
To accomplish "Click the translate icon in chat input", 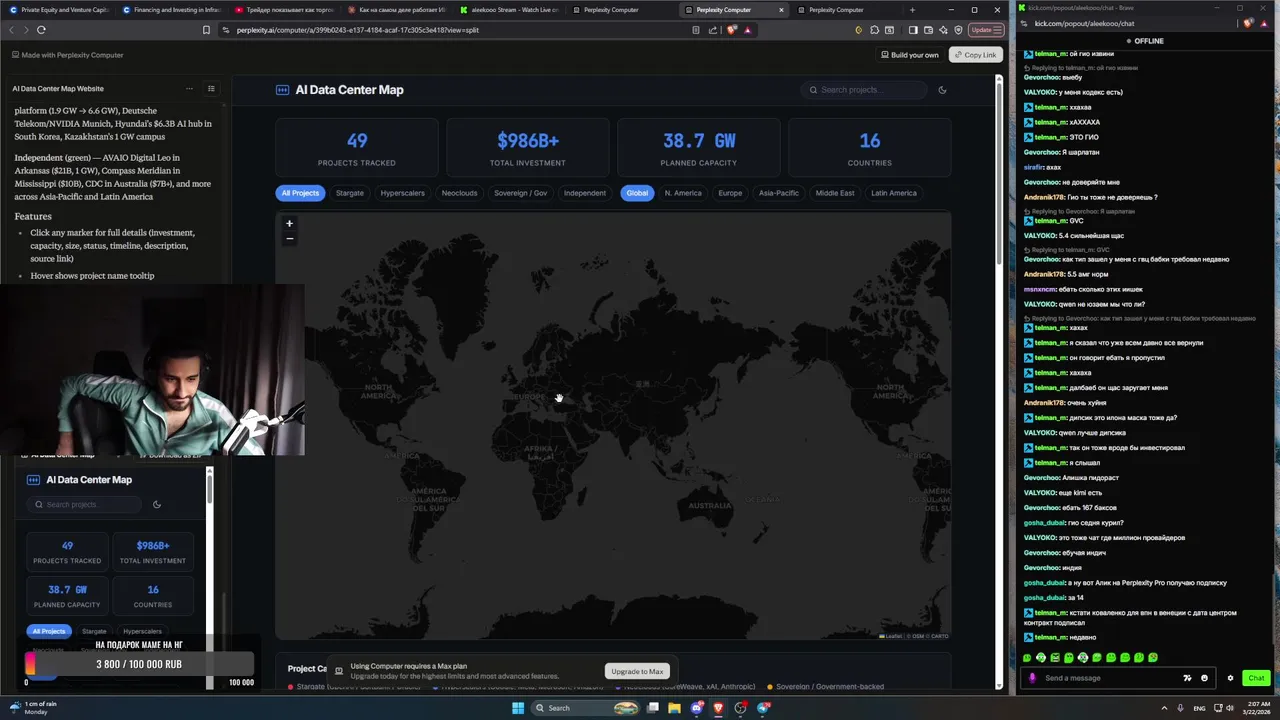I will [1187, 678].
